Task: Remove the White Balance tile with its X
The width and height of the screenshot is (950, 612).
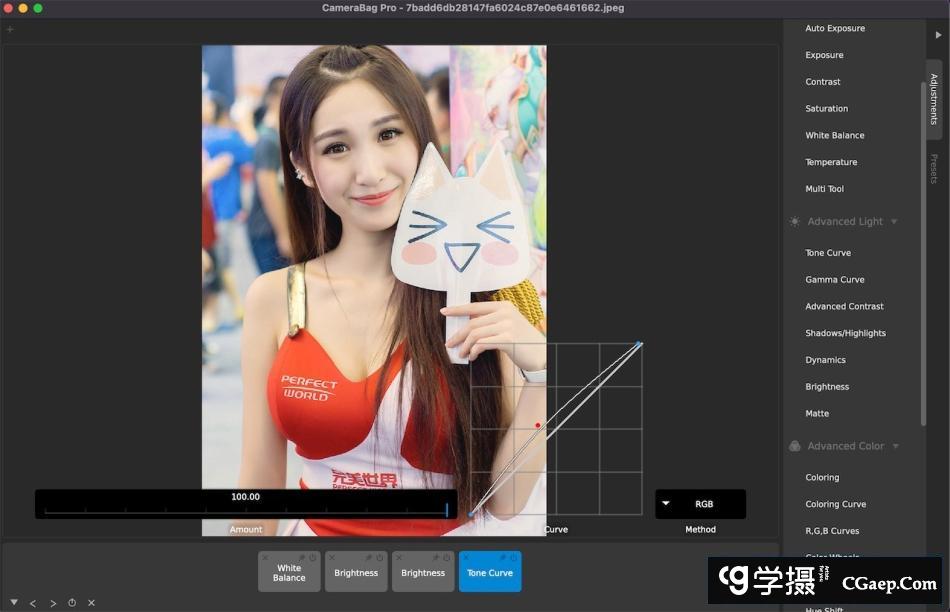Action: pyautogui.click(x=265, y=557)
